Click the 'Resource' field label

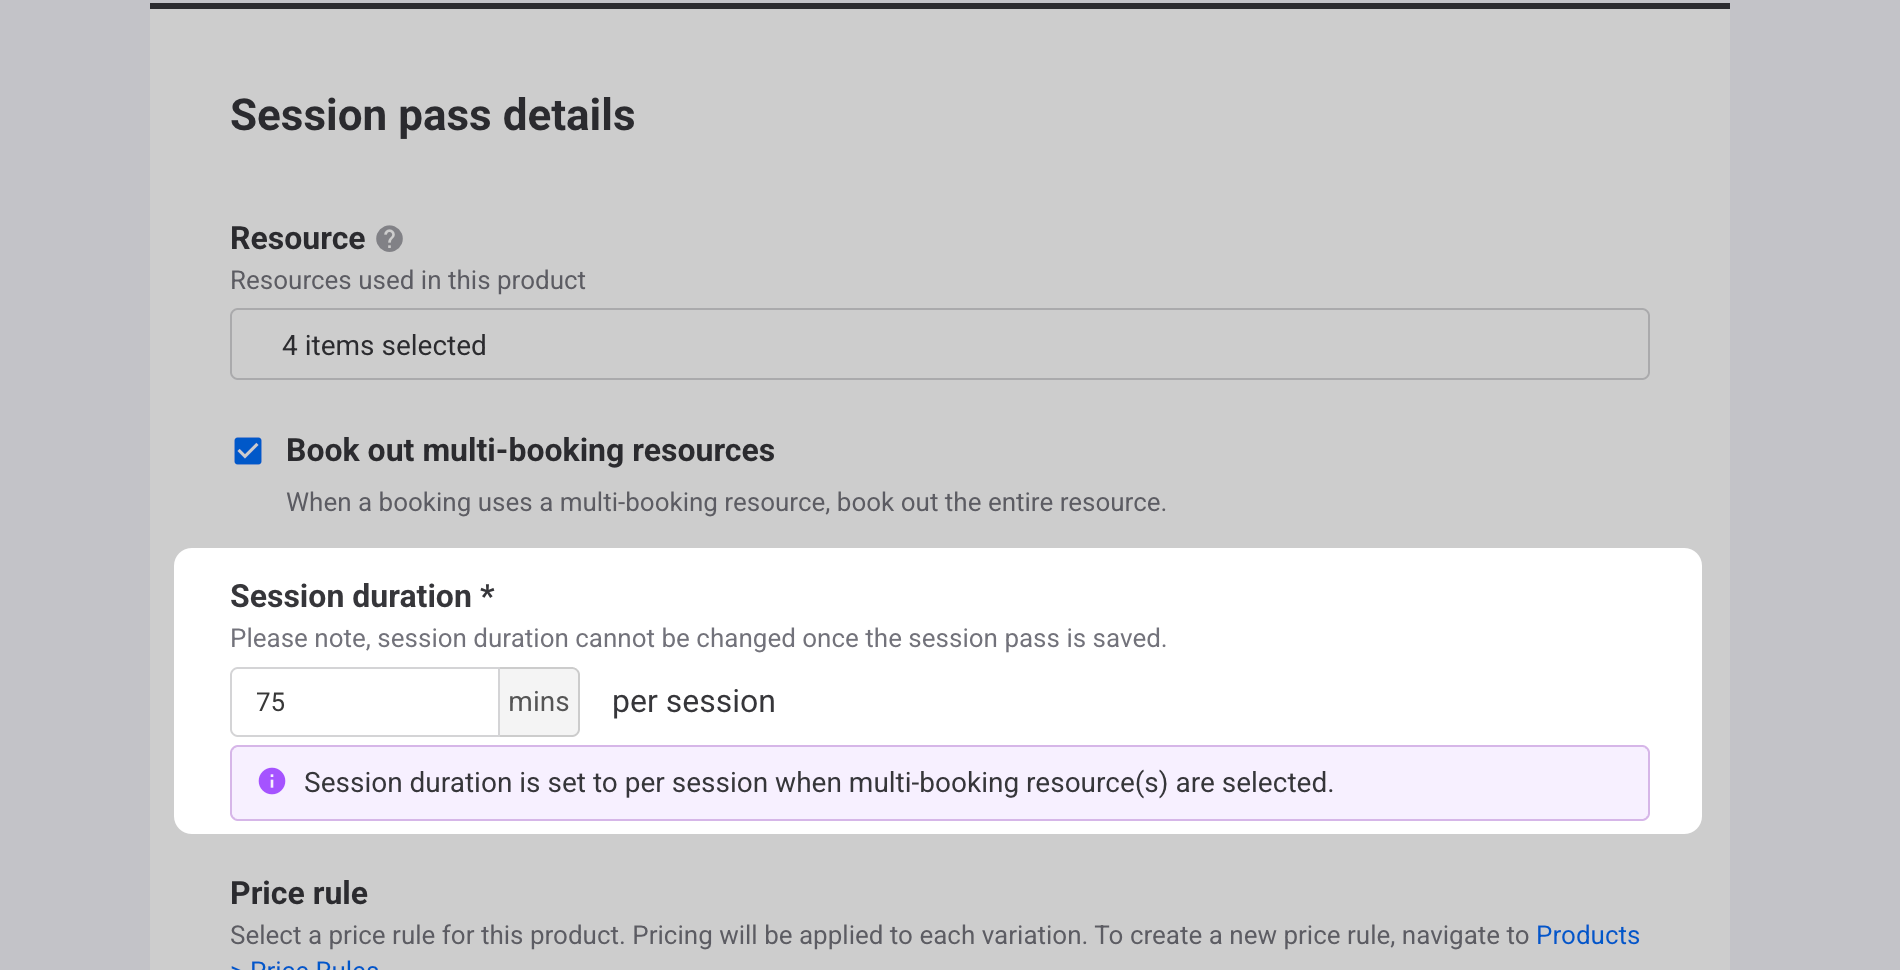297,239
